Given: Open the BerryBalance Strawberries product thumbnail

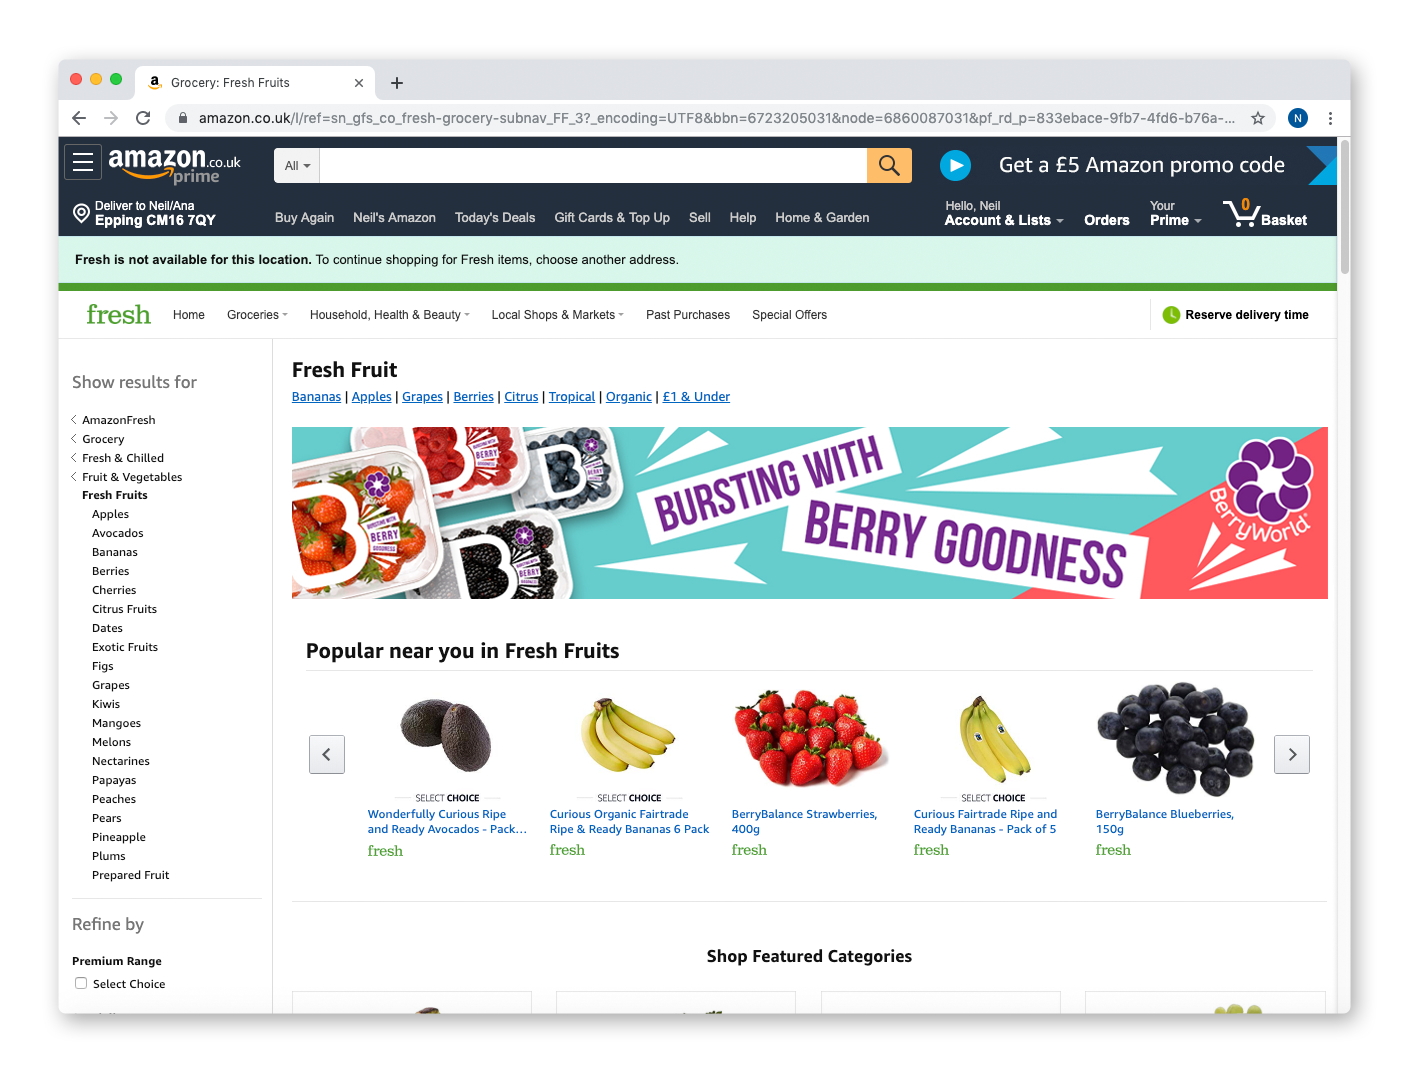Looking at the screenshot, I should (x=809, y=737).
